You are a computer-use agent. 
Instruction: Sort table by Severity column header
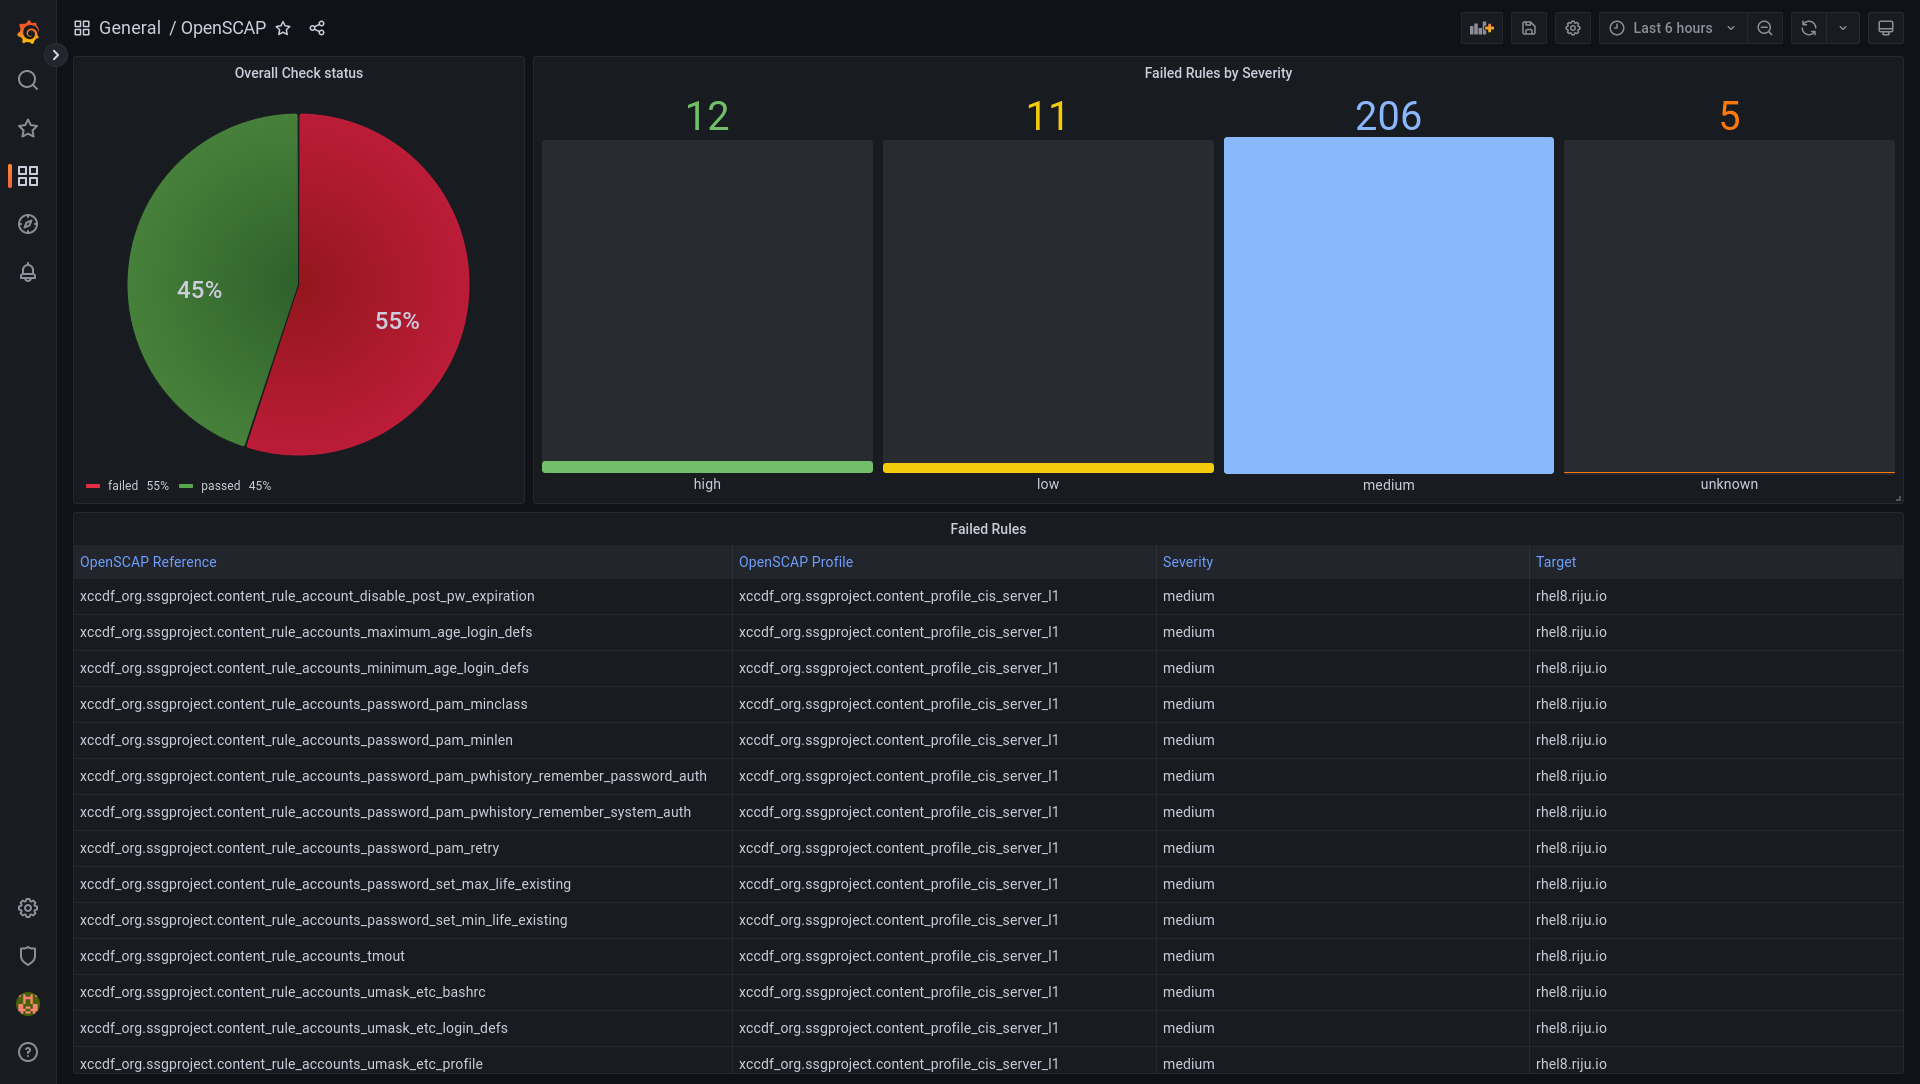pyautogui.click(x=1187, y=562)
